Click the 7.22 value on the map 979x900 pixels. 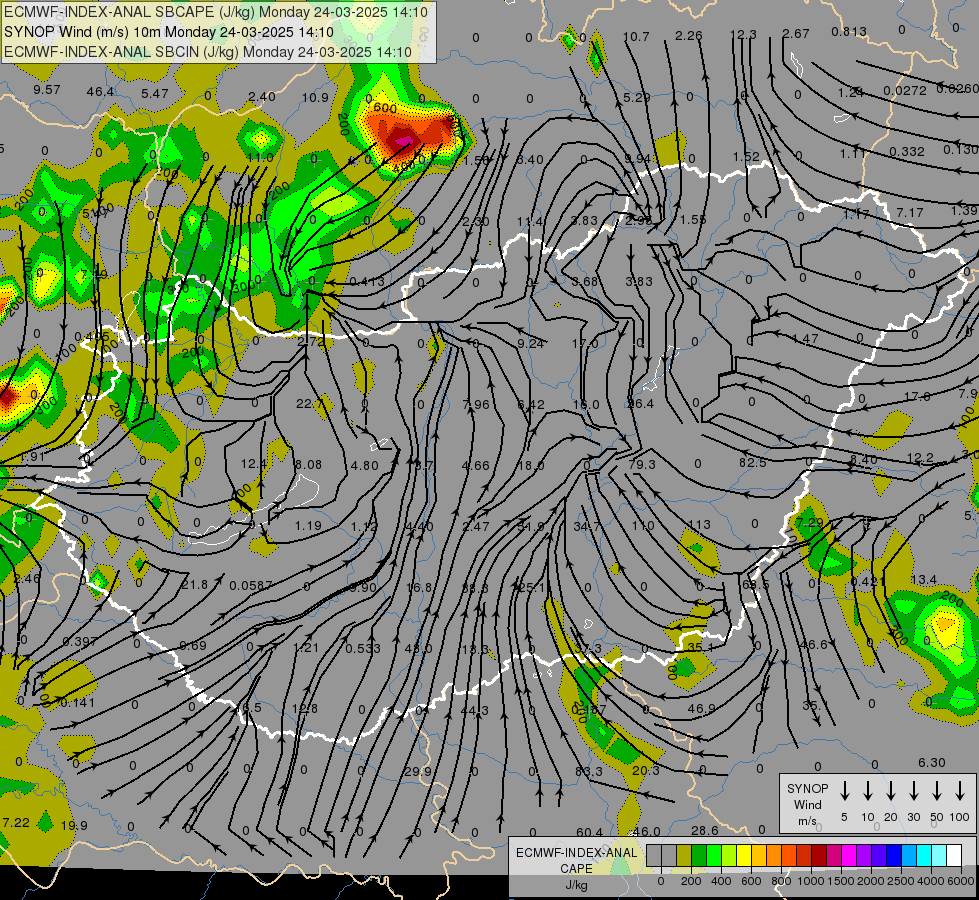[16, 823]
